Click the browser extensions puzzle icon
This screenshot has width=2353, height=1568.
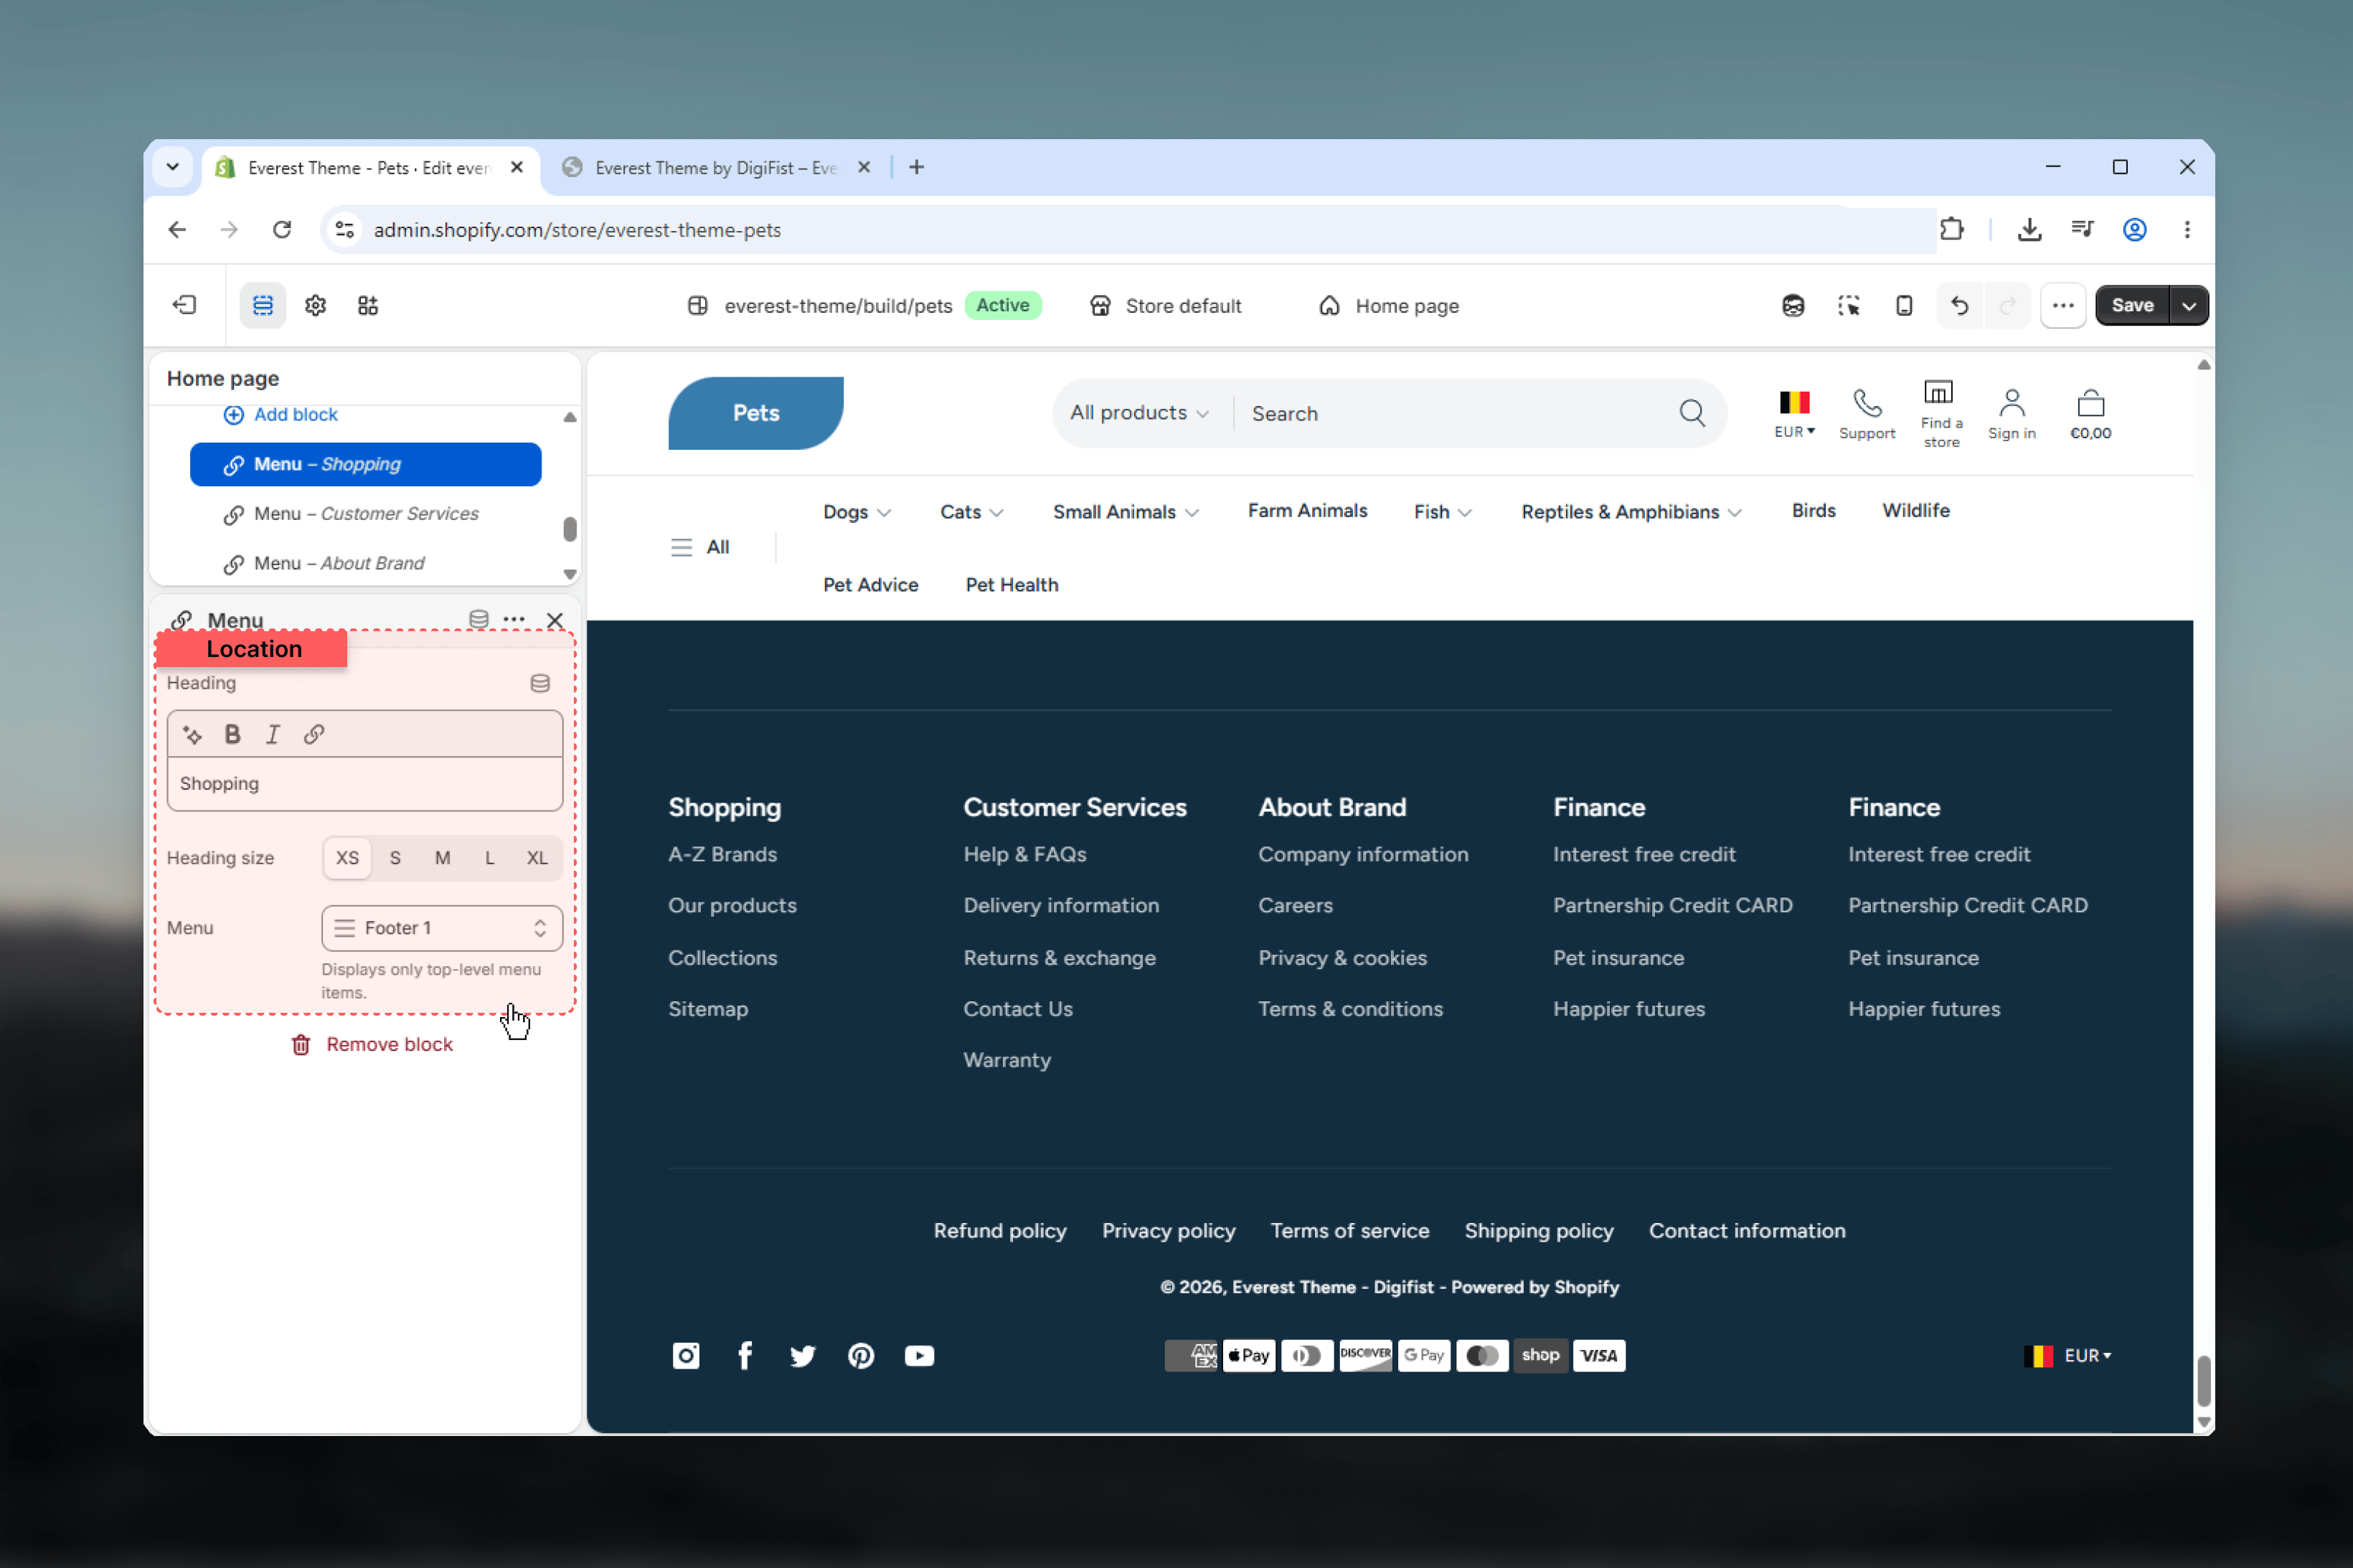1951,229
